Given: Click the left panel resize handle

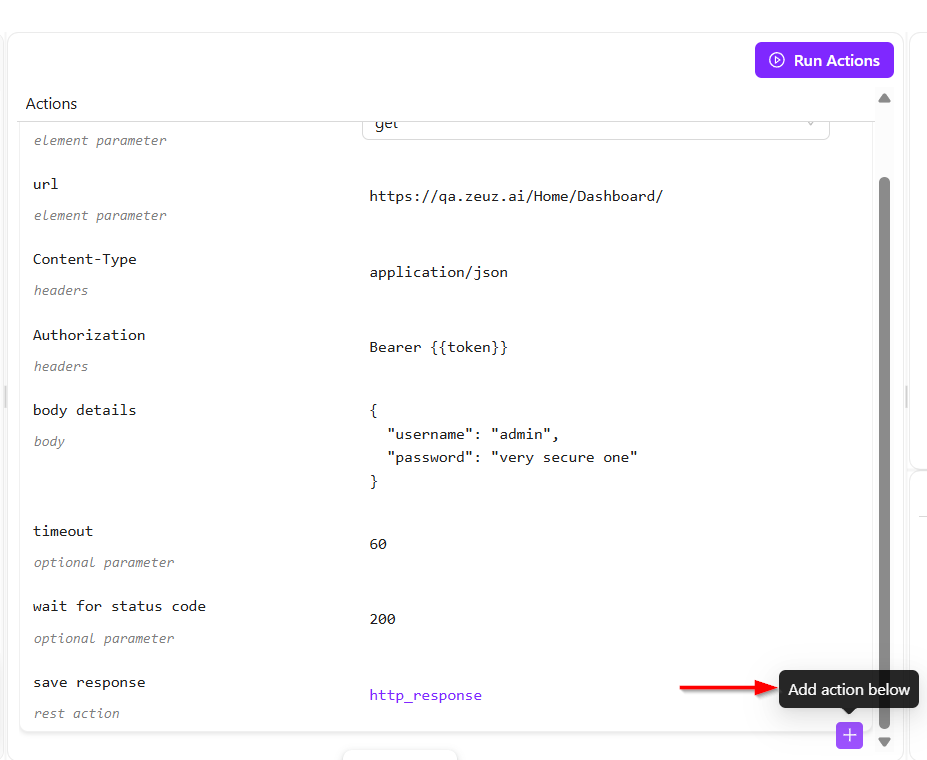Looking at the screenshot, I should coord(4,397).
